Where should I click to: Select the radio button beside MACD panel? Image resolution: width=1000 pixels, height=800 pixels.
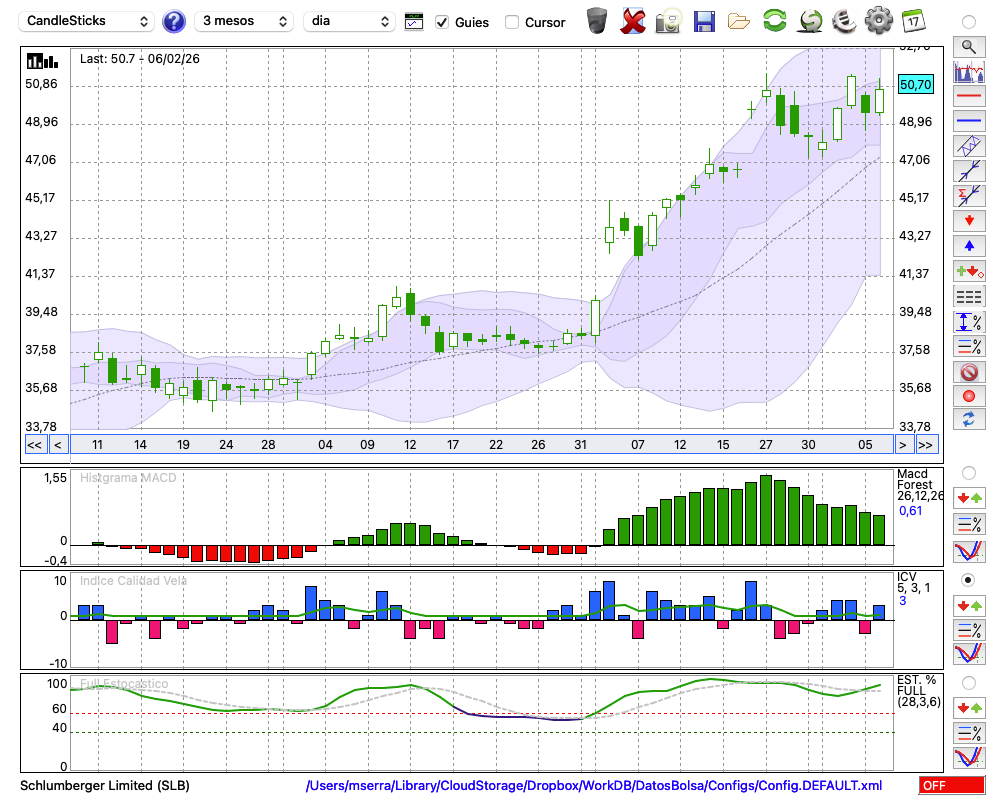click(968, 472)
